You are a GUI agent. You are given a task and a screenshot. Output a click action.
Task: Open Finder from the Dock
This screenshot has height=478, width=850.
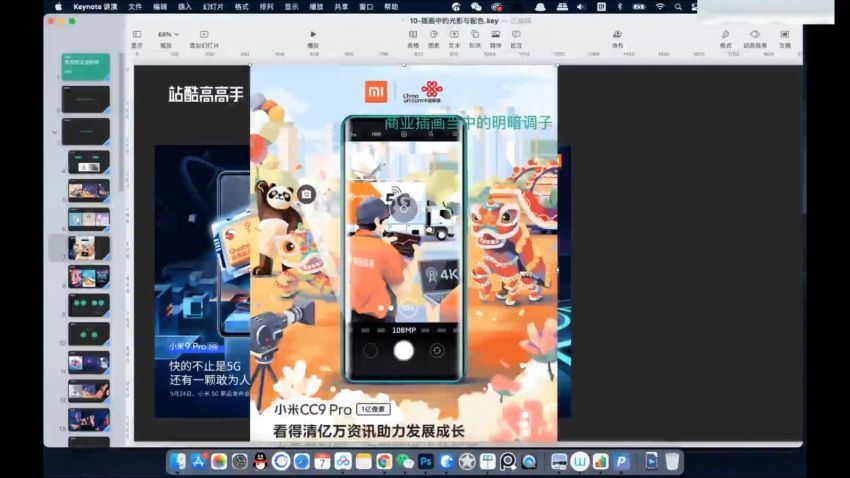177,461
